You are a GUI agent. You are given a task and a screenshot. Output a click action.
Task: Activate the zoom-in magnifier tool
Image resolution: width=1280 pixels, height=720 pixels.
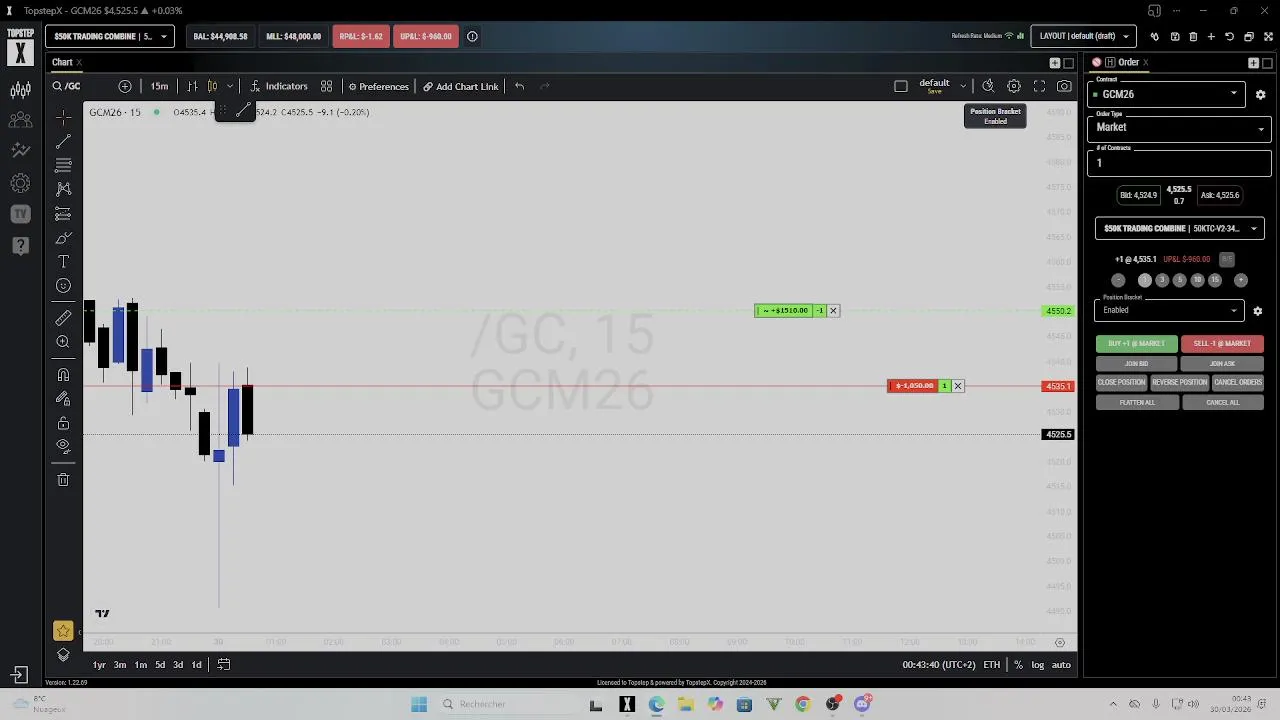coord(63,342)
